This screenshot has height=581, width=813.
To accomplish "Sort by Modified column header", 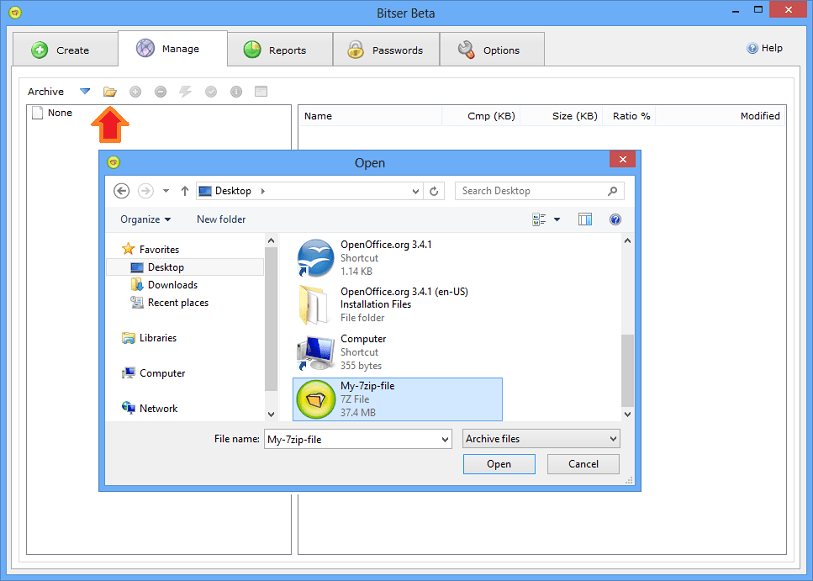I will pos(720,116).
